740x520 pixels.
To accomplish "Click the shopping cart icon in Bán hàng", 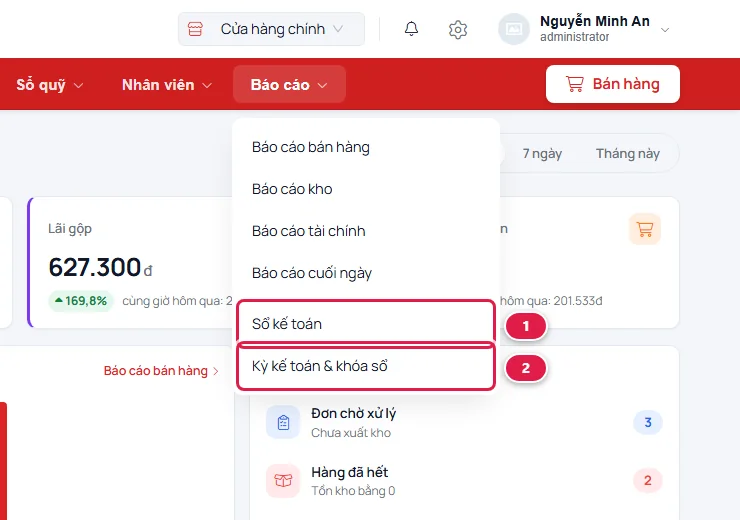I will pos(574,84).
